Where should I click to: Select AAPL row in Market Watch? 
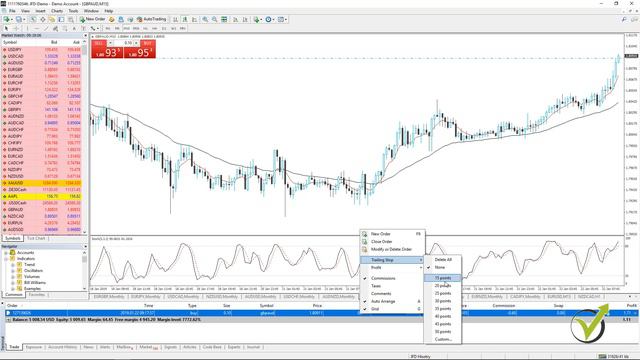[x=42, y=196]
